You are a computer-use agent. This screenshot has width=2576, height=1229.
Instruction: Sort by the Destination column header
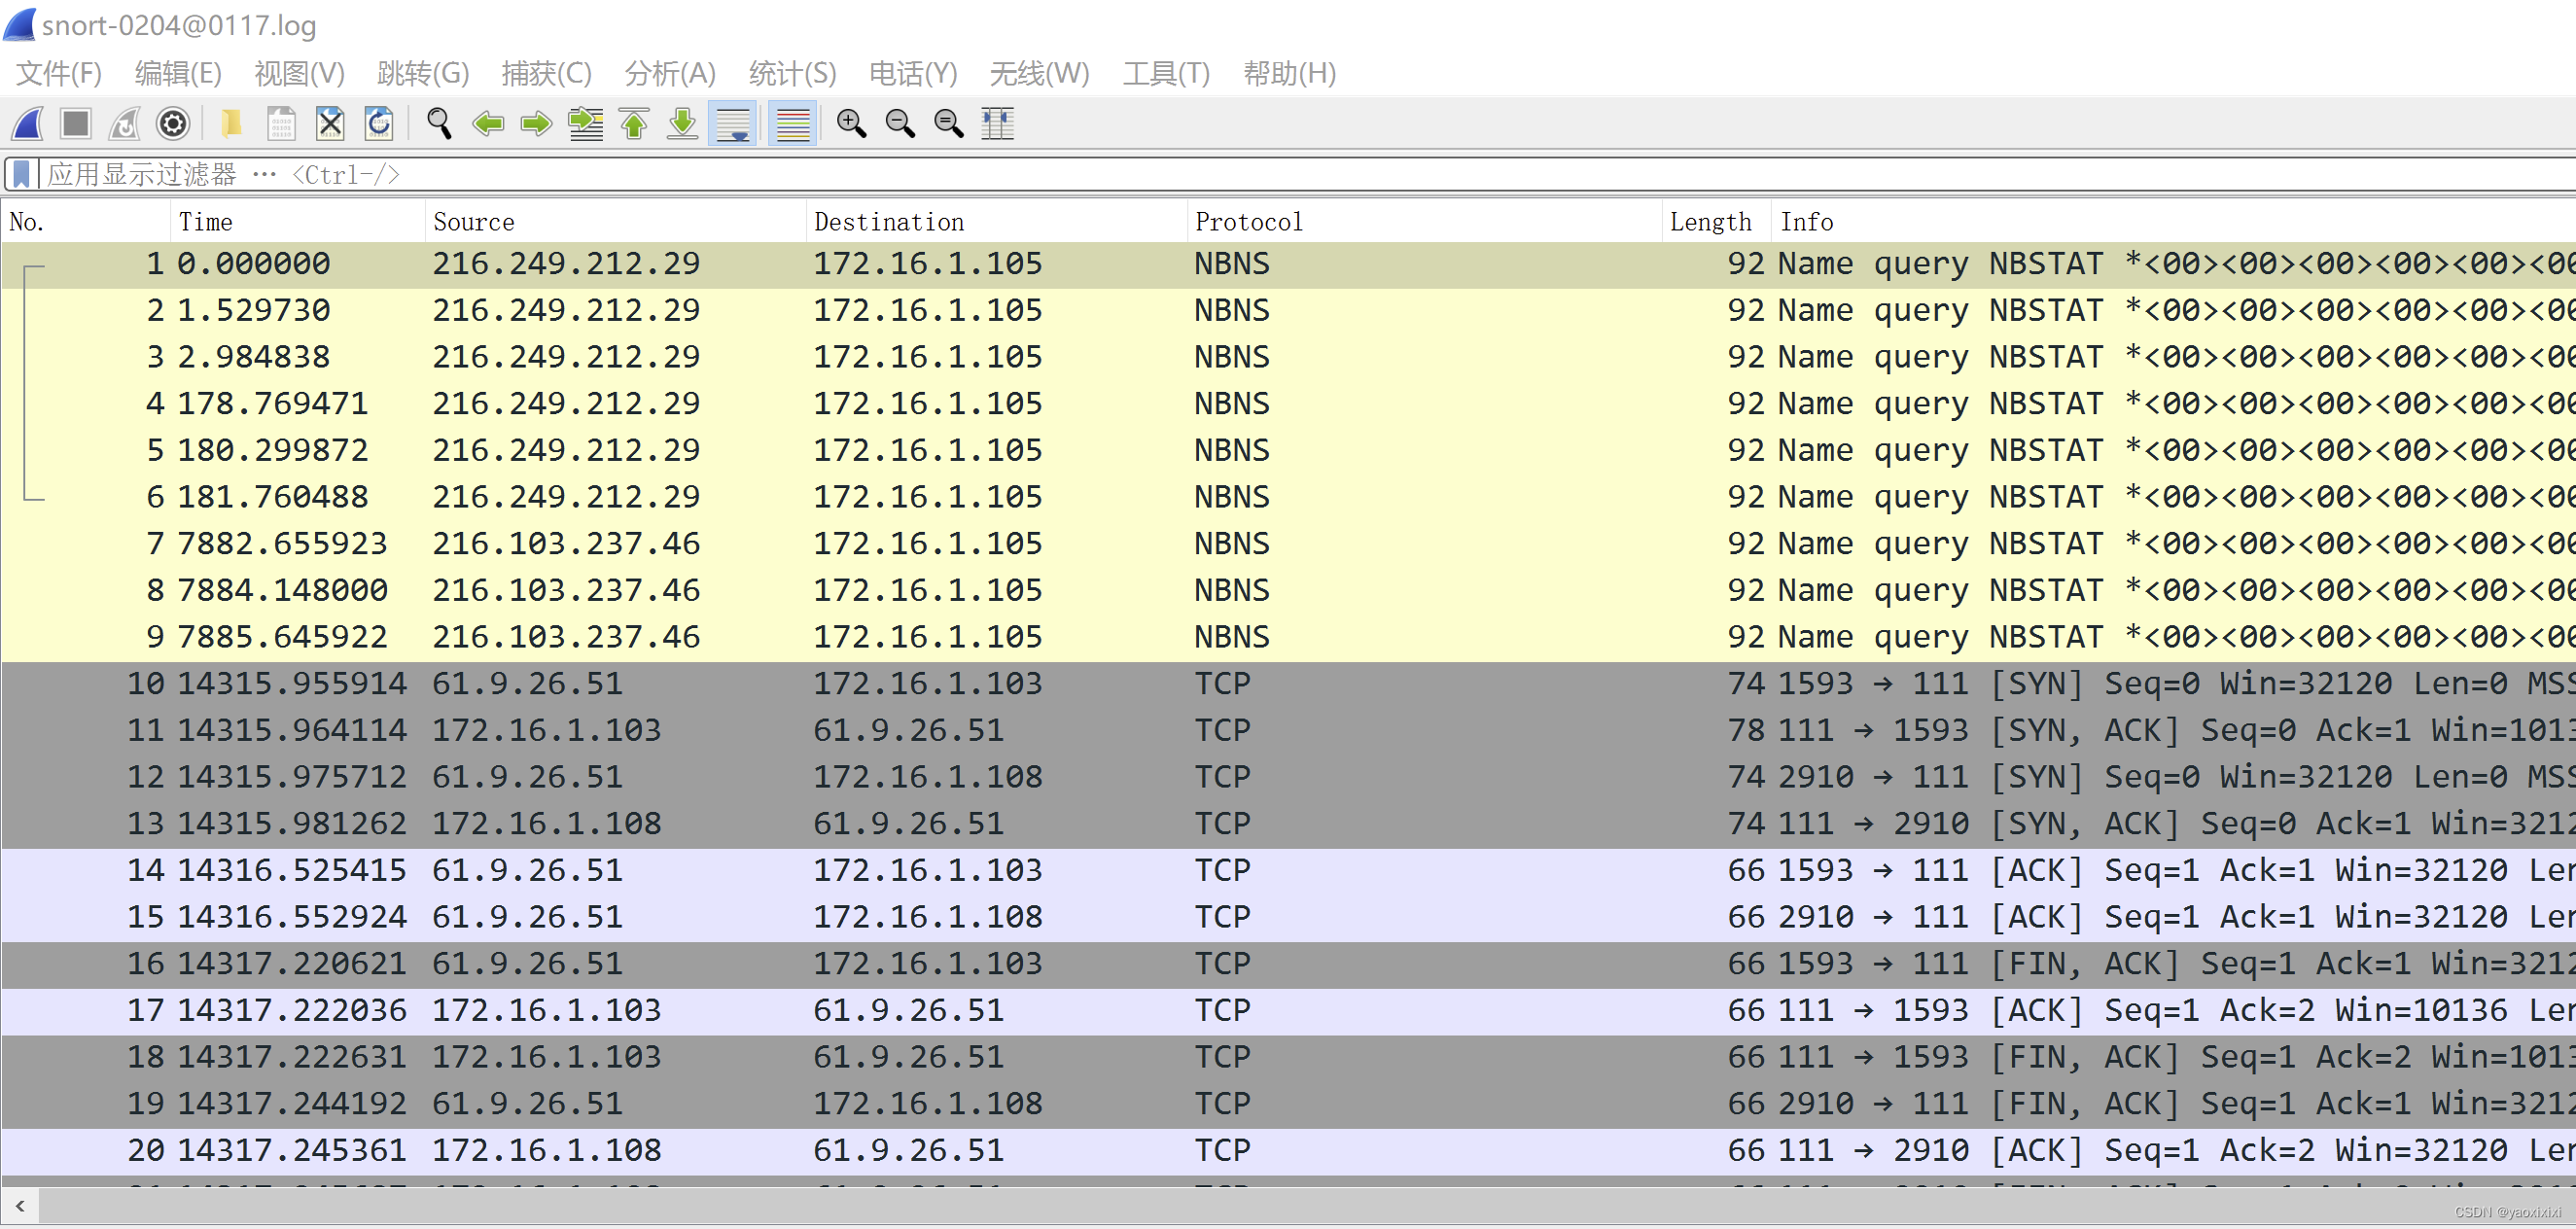pyautogui.click(x=997, y=222)
